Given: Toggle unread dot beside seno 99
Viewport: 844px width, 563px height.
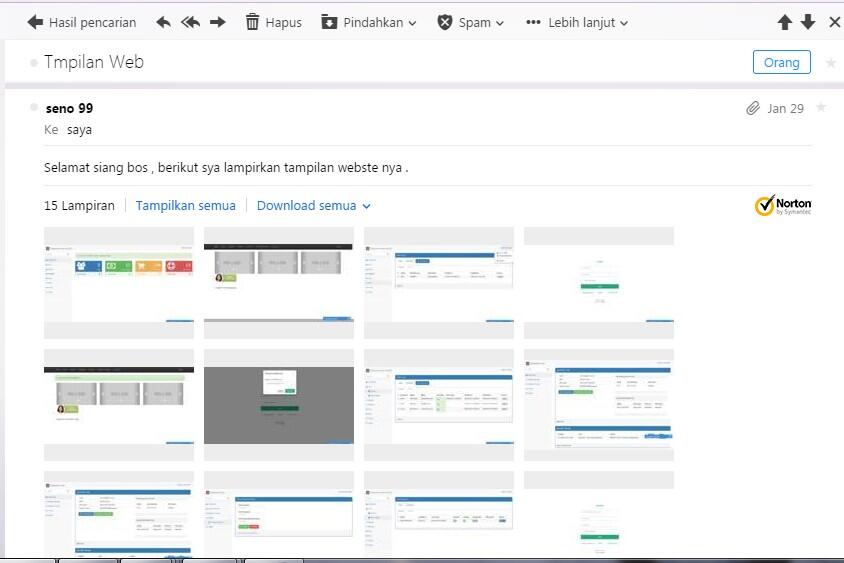Looking at the screenshot, I should pyautogui.click(x=34, y=107).
